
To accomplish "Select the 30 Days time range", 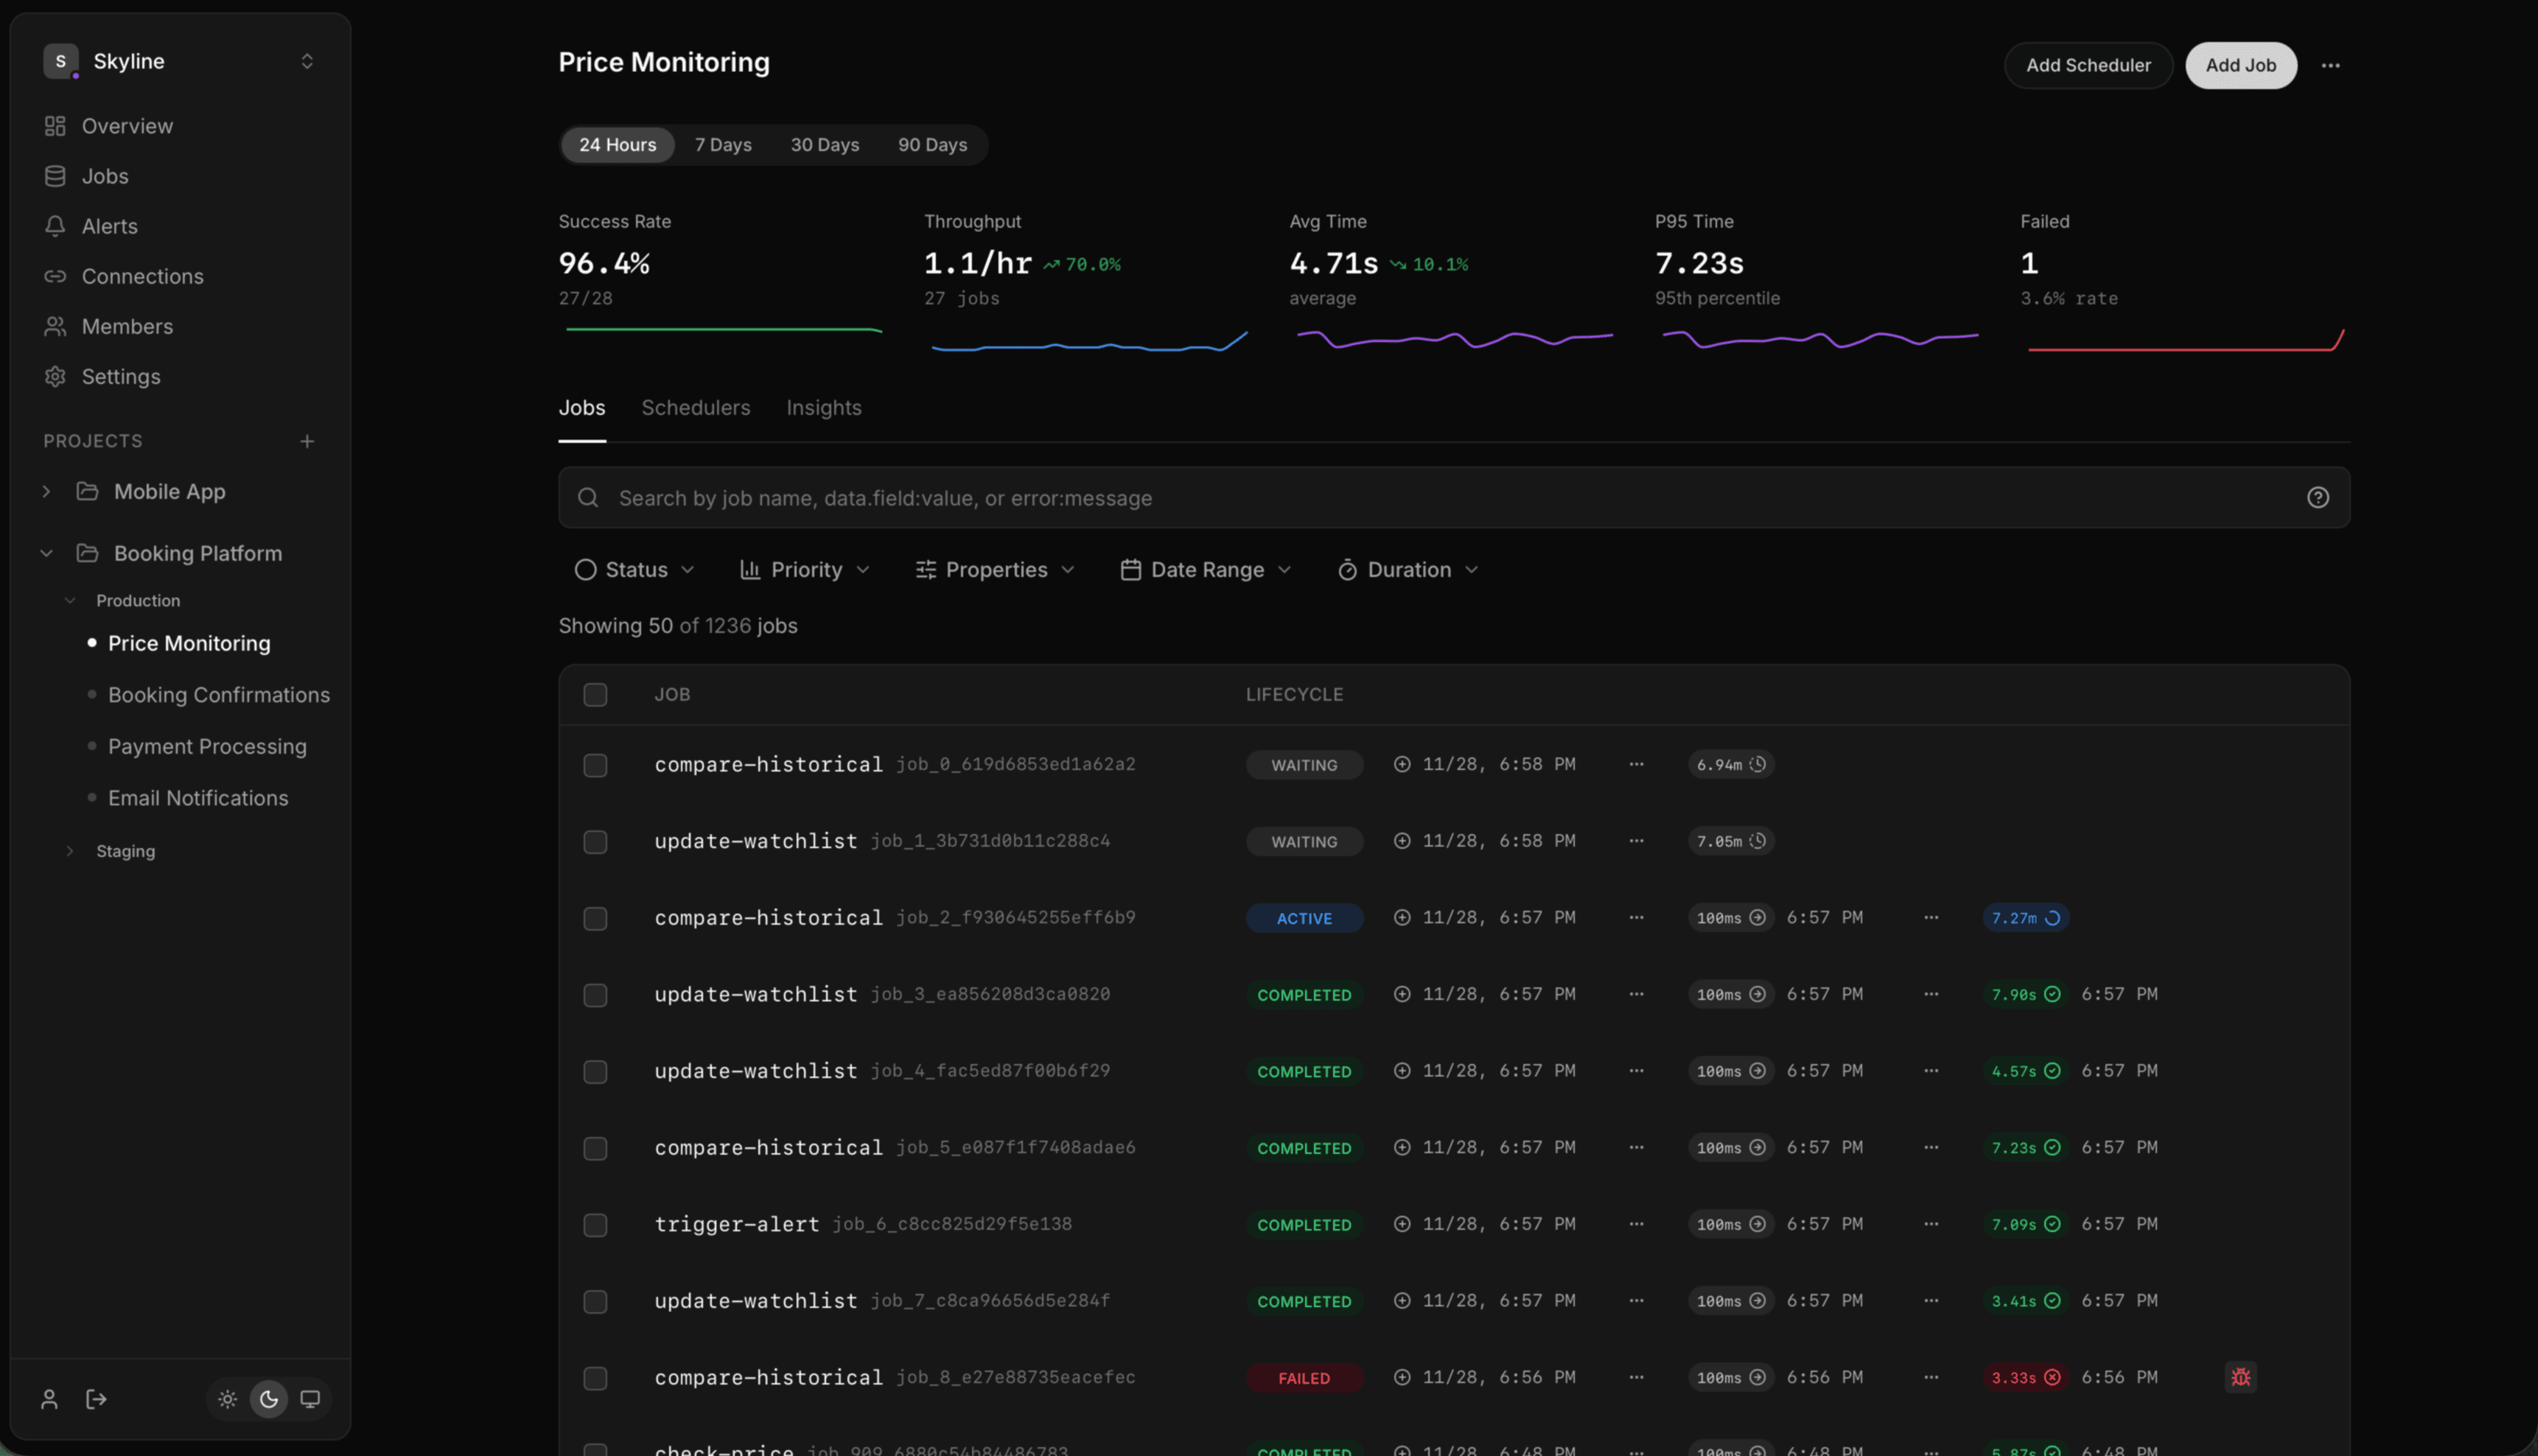I will pyautogui.click(x=824, y=144).
